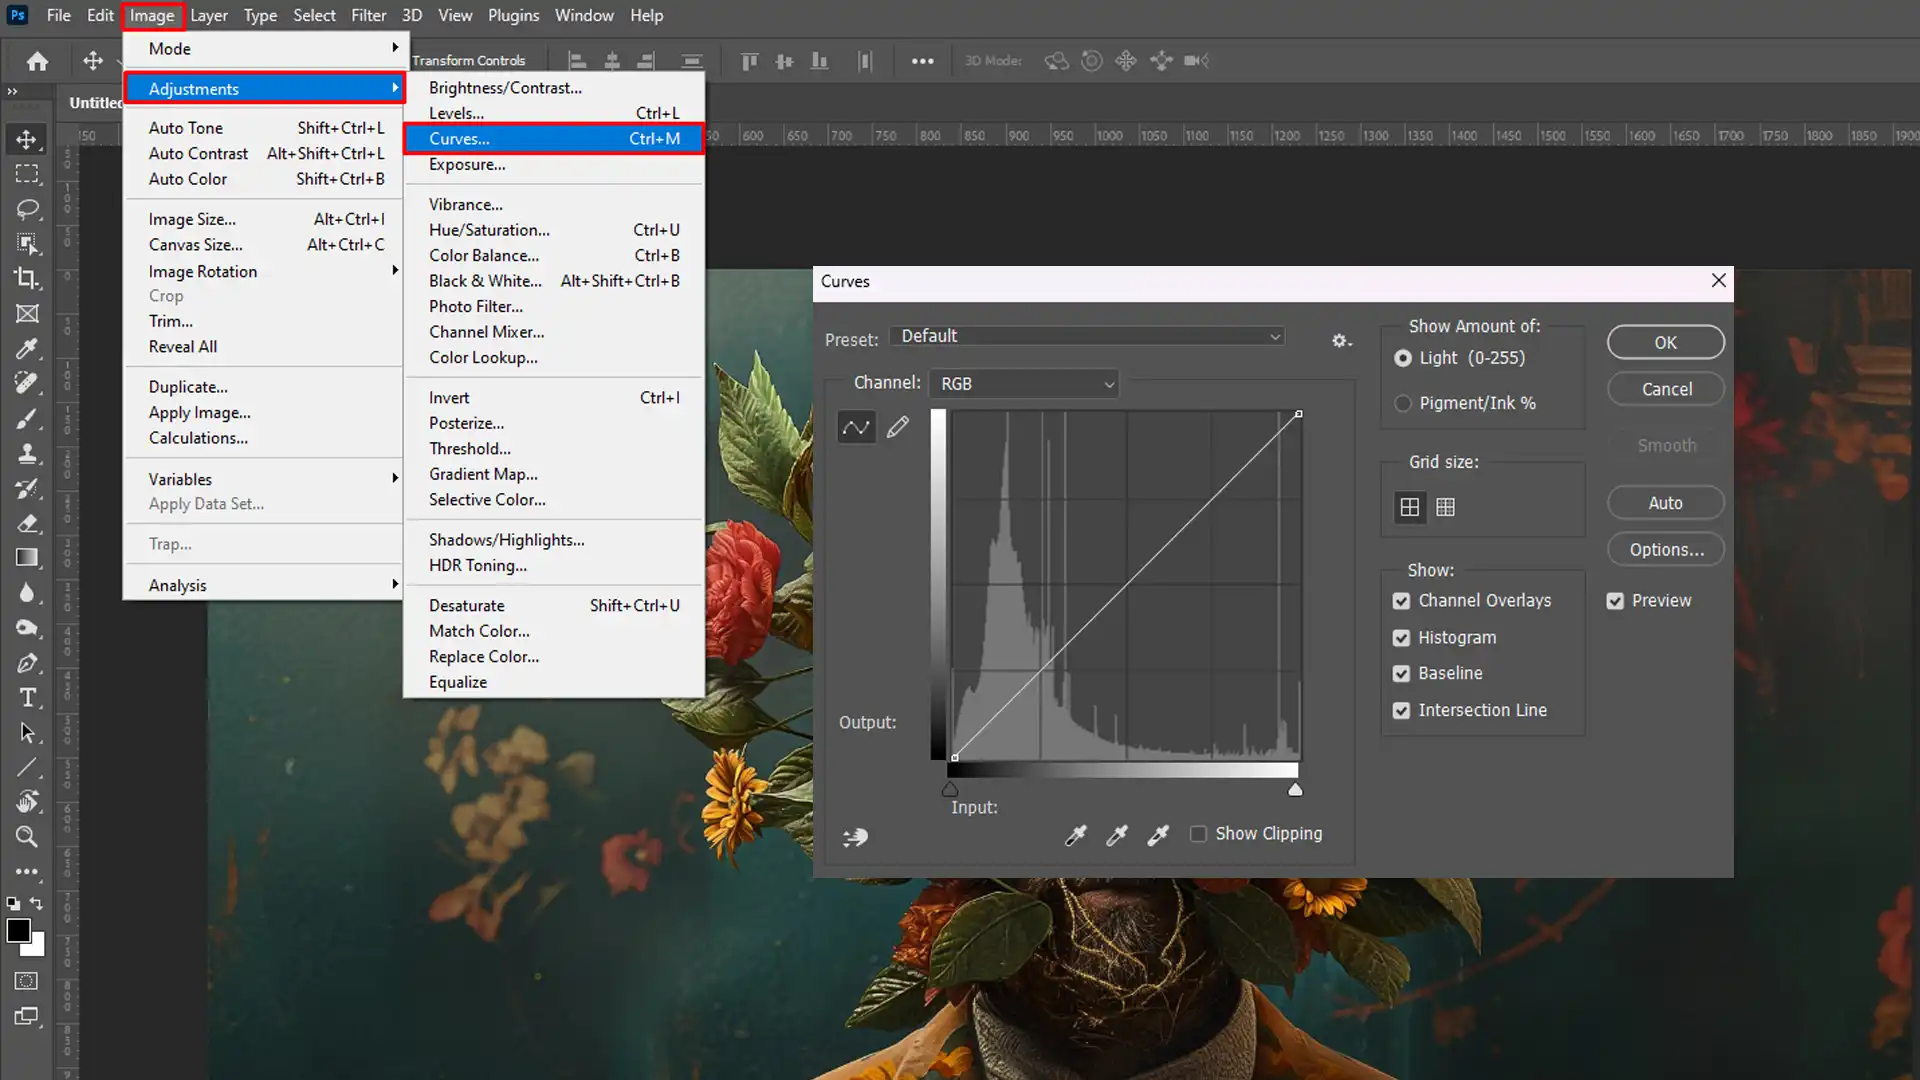The height and width of the screenshot is (1080, 1920).
Task: Toggle the Quick Mask mode icon
Action: [27, 981]
